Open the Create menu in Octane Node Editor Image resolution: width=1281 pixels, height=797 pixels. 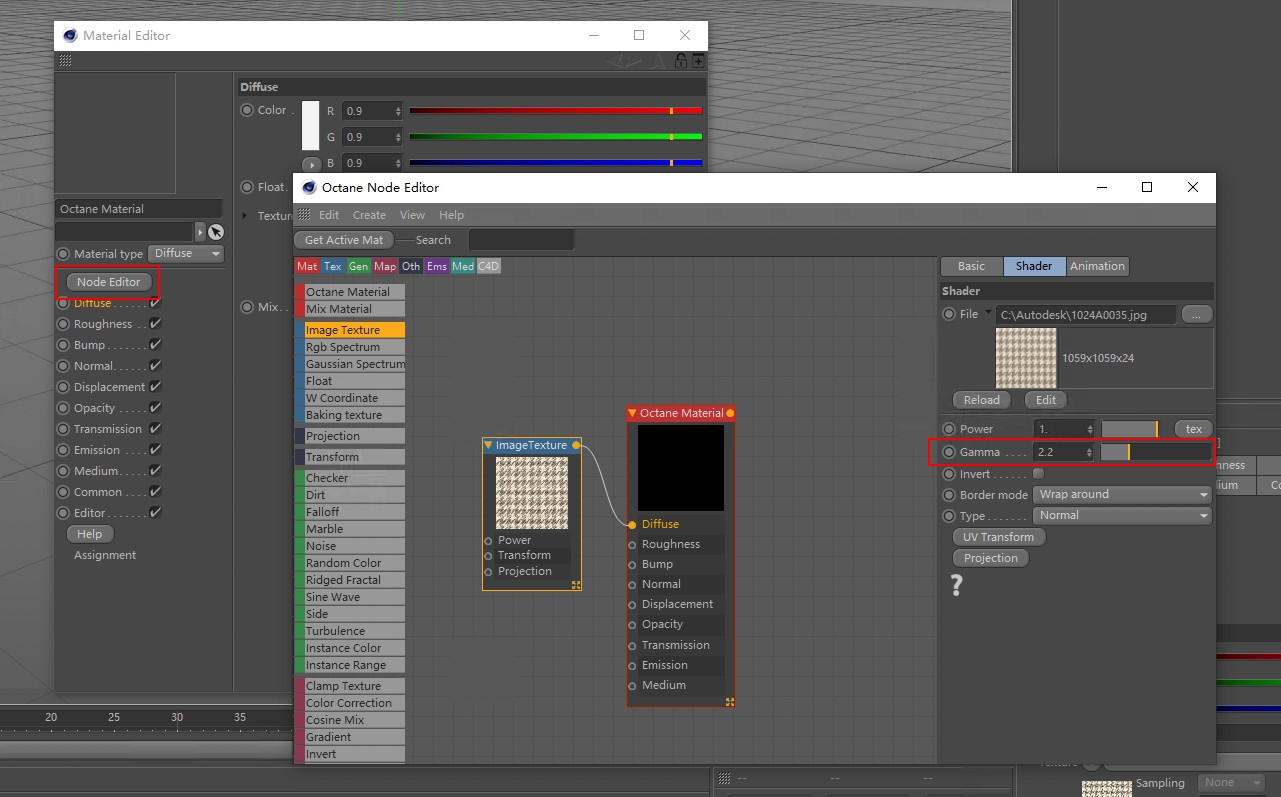point(369,215)
